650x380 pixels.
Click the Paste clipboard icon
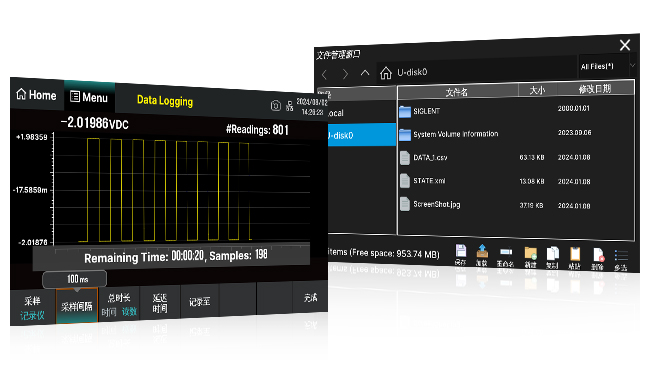tap(575, 254)
